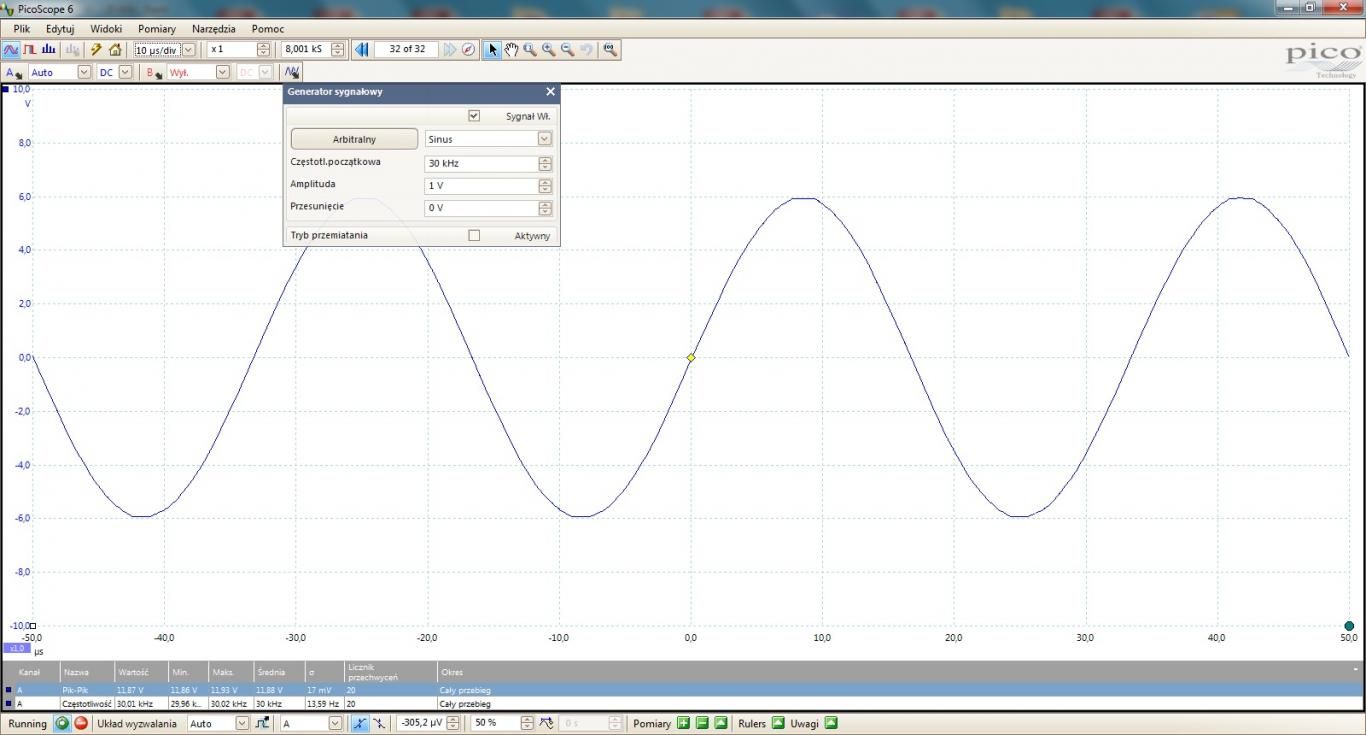
Task: Open the buffer navigator compass icon
Action: (468, 49)
